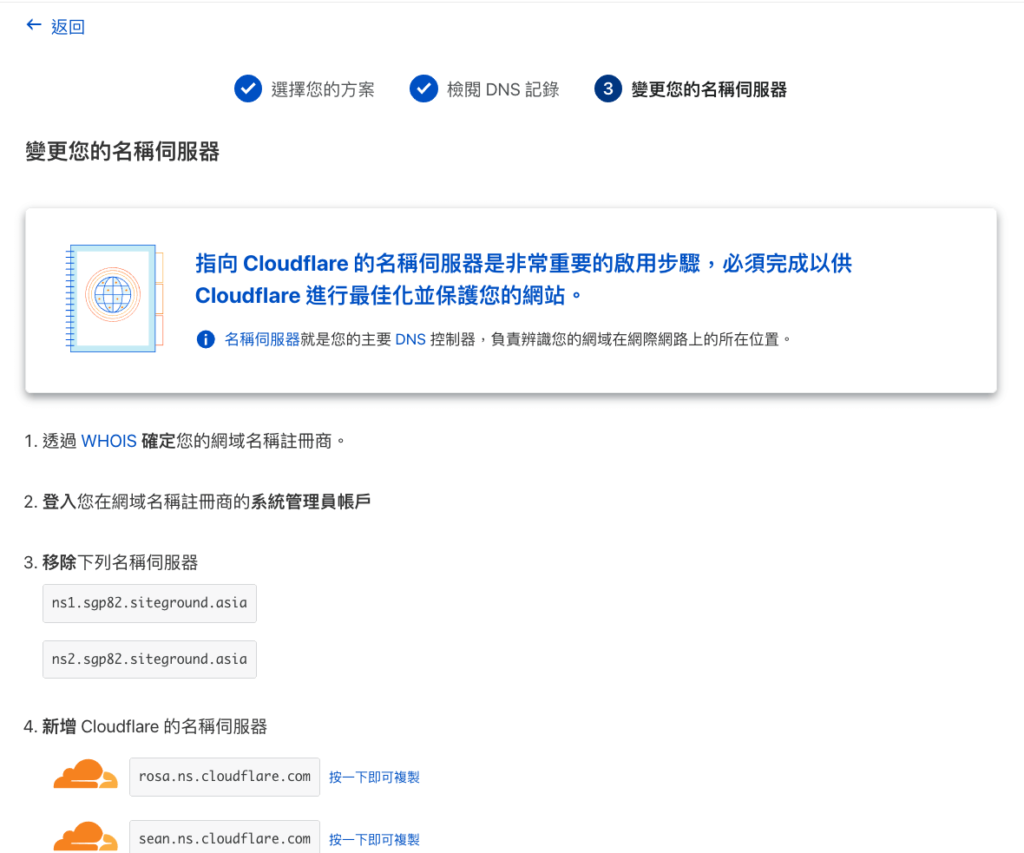Image resolution: width=1024 pixels, height=853 pixels.
Task: Click the back arrow icon
Action: coord(34,25)
